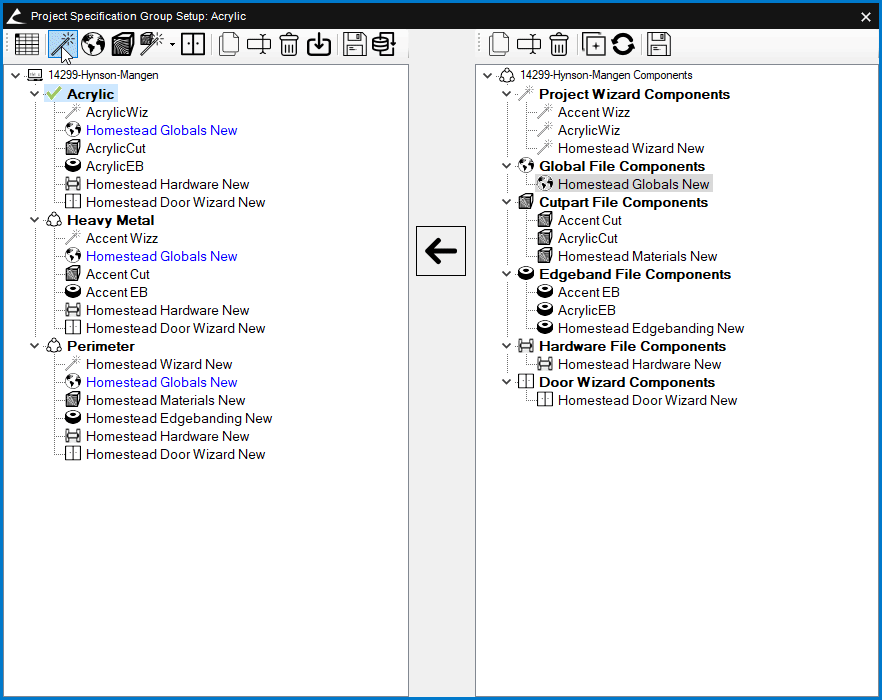Collapse the Edgeband File Components node

click(507, 273)
